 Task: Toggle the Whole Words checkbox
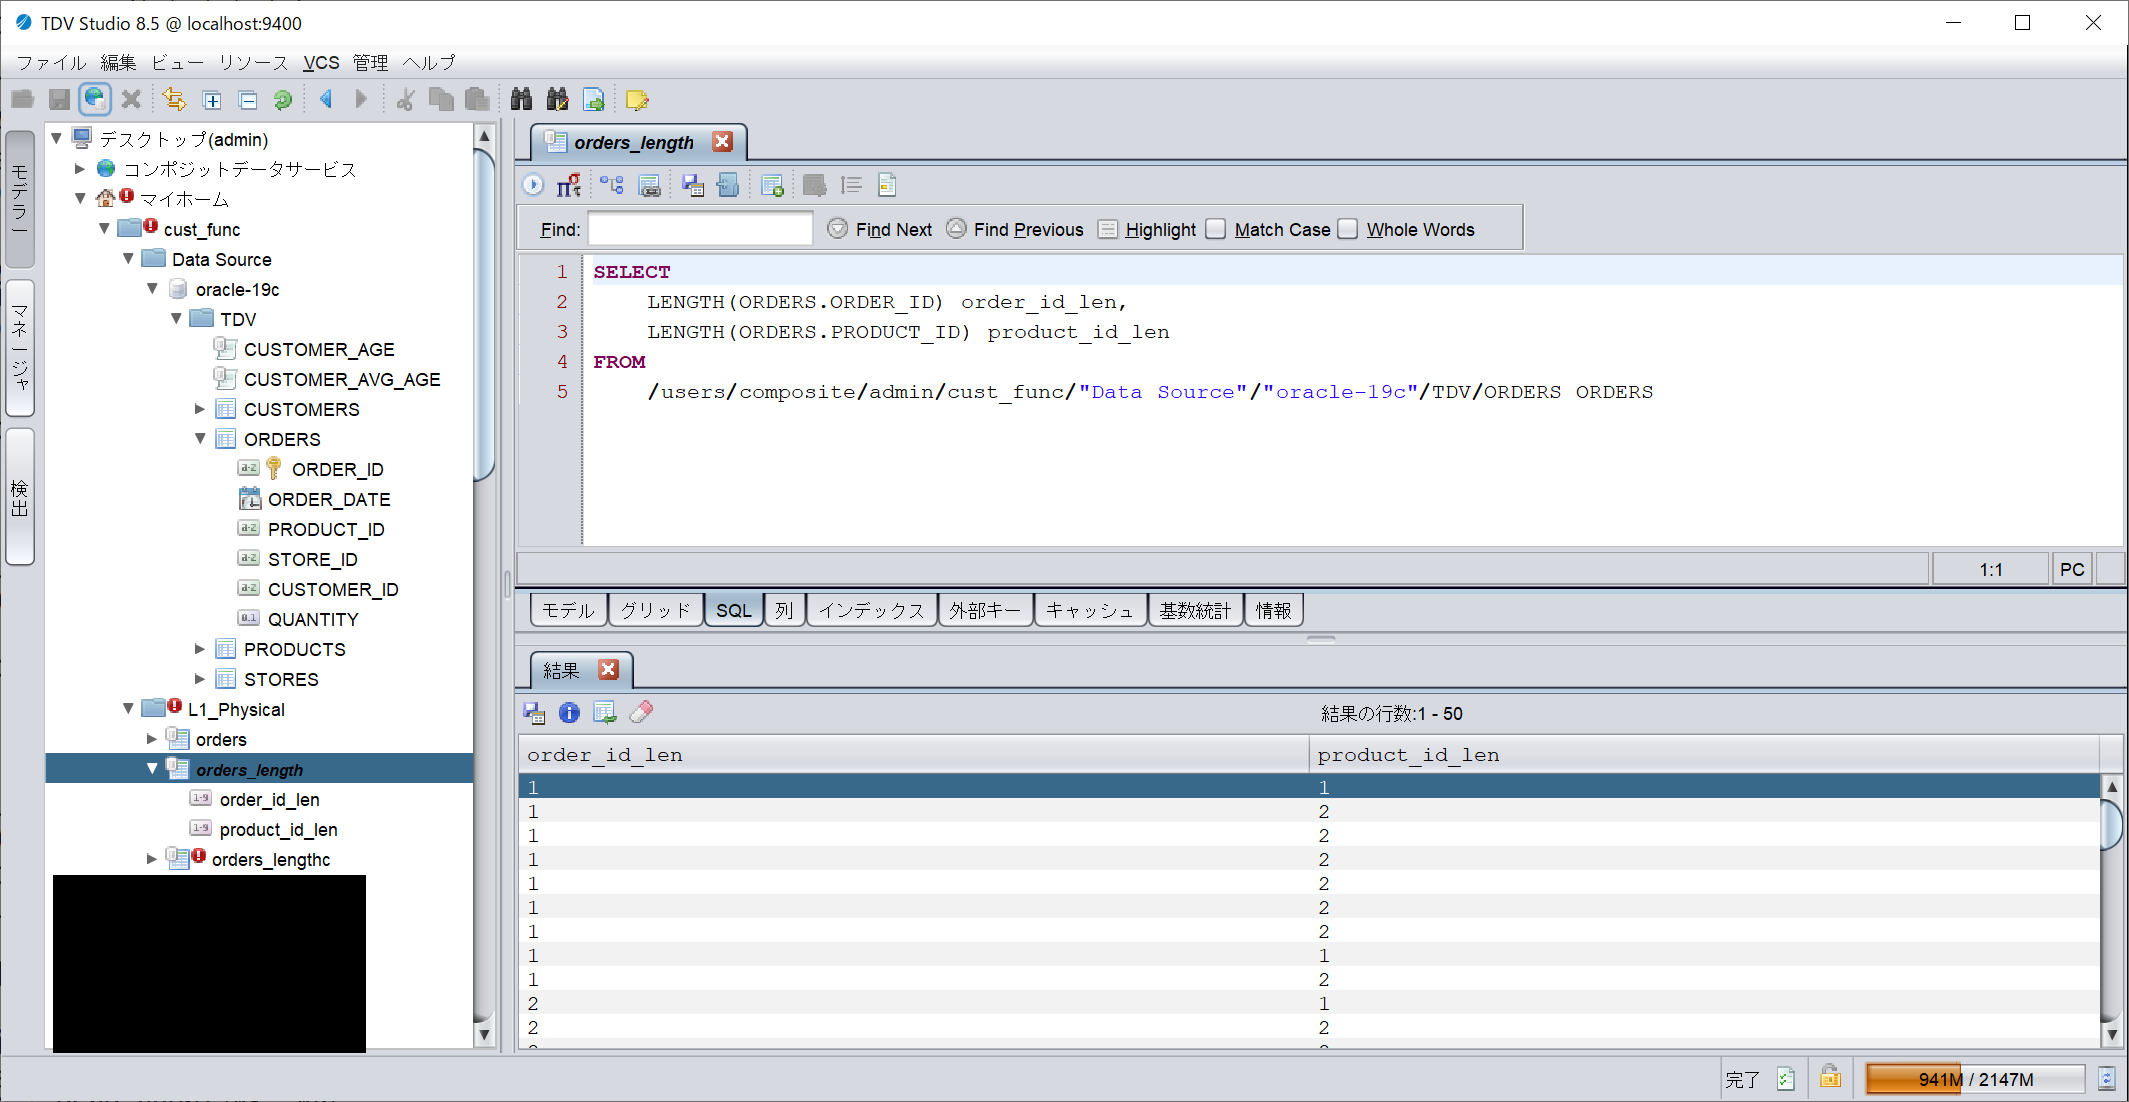(x=1348, y=229)
